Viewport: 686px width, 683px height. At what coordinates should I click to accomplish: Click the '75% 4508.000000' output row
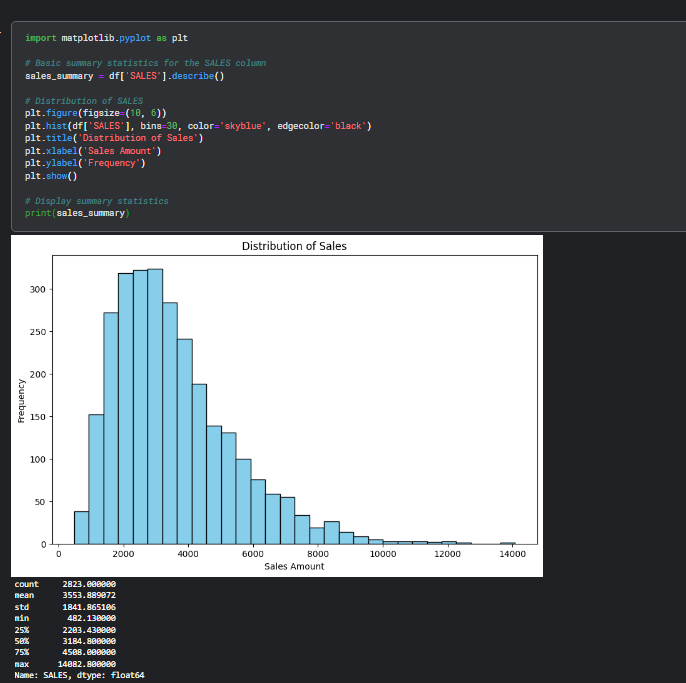[65, 652]
